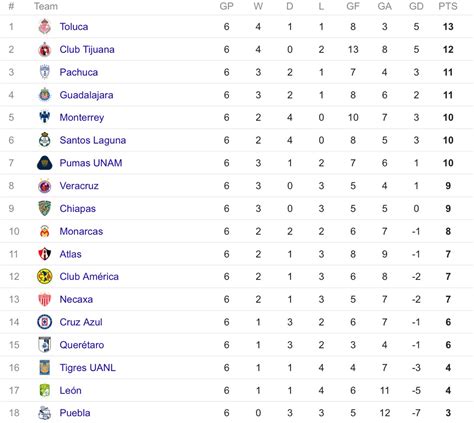Click the Toluca team crest icon
The image size is (474, 423).
pyautogui.click(x=45, y=27)
